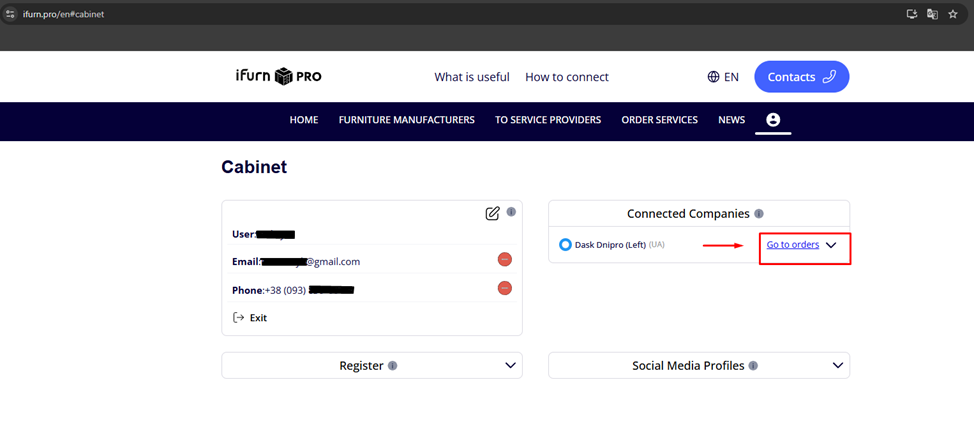Click the iFurn PRO logo
974x426 pixels.
coord(278,77)
